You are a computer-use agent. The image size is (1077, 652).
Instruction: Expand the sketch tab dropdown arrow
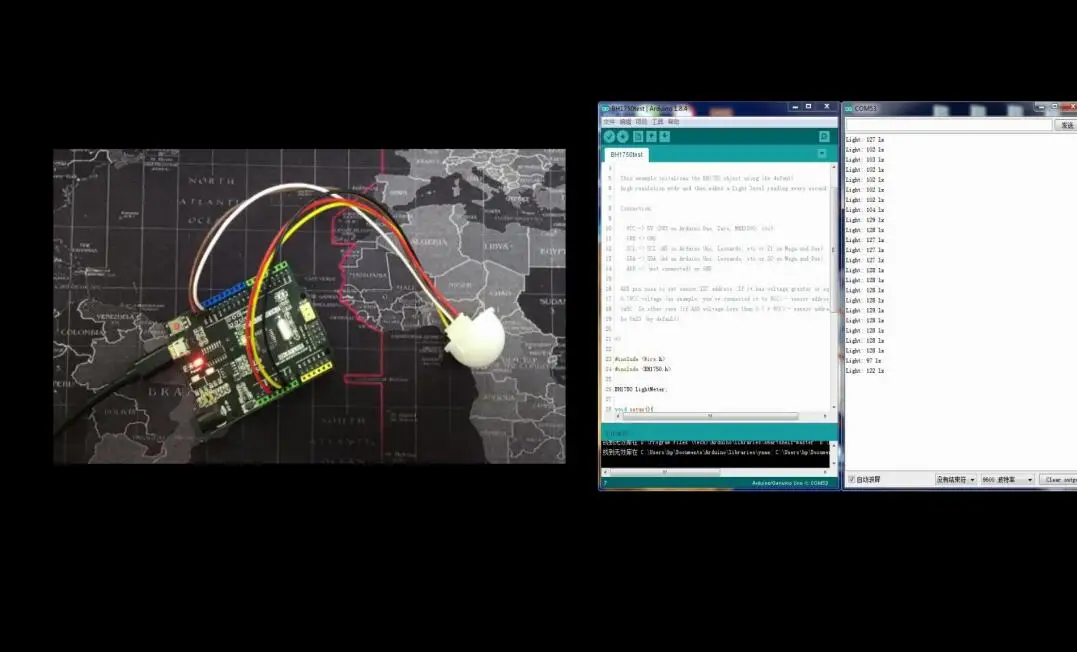click(822, 154)
